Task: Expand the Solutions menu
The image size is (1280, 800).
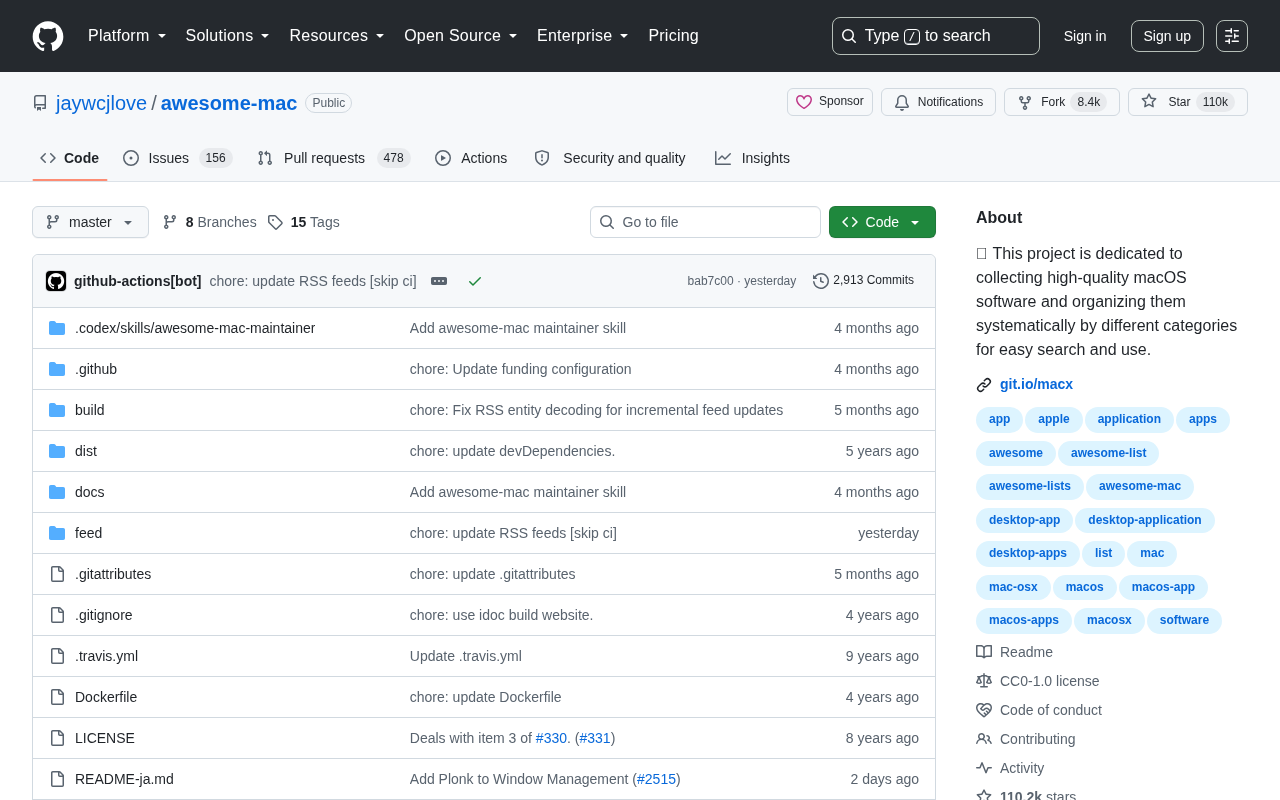Action: click(227, 36)
